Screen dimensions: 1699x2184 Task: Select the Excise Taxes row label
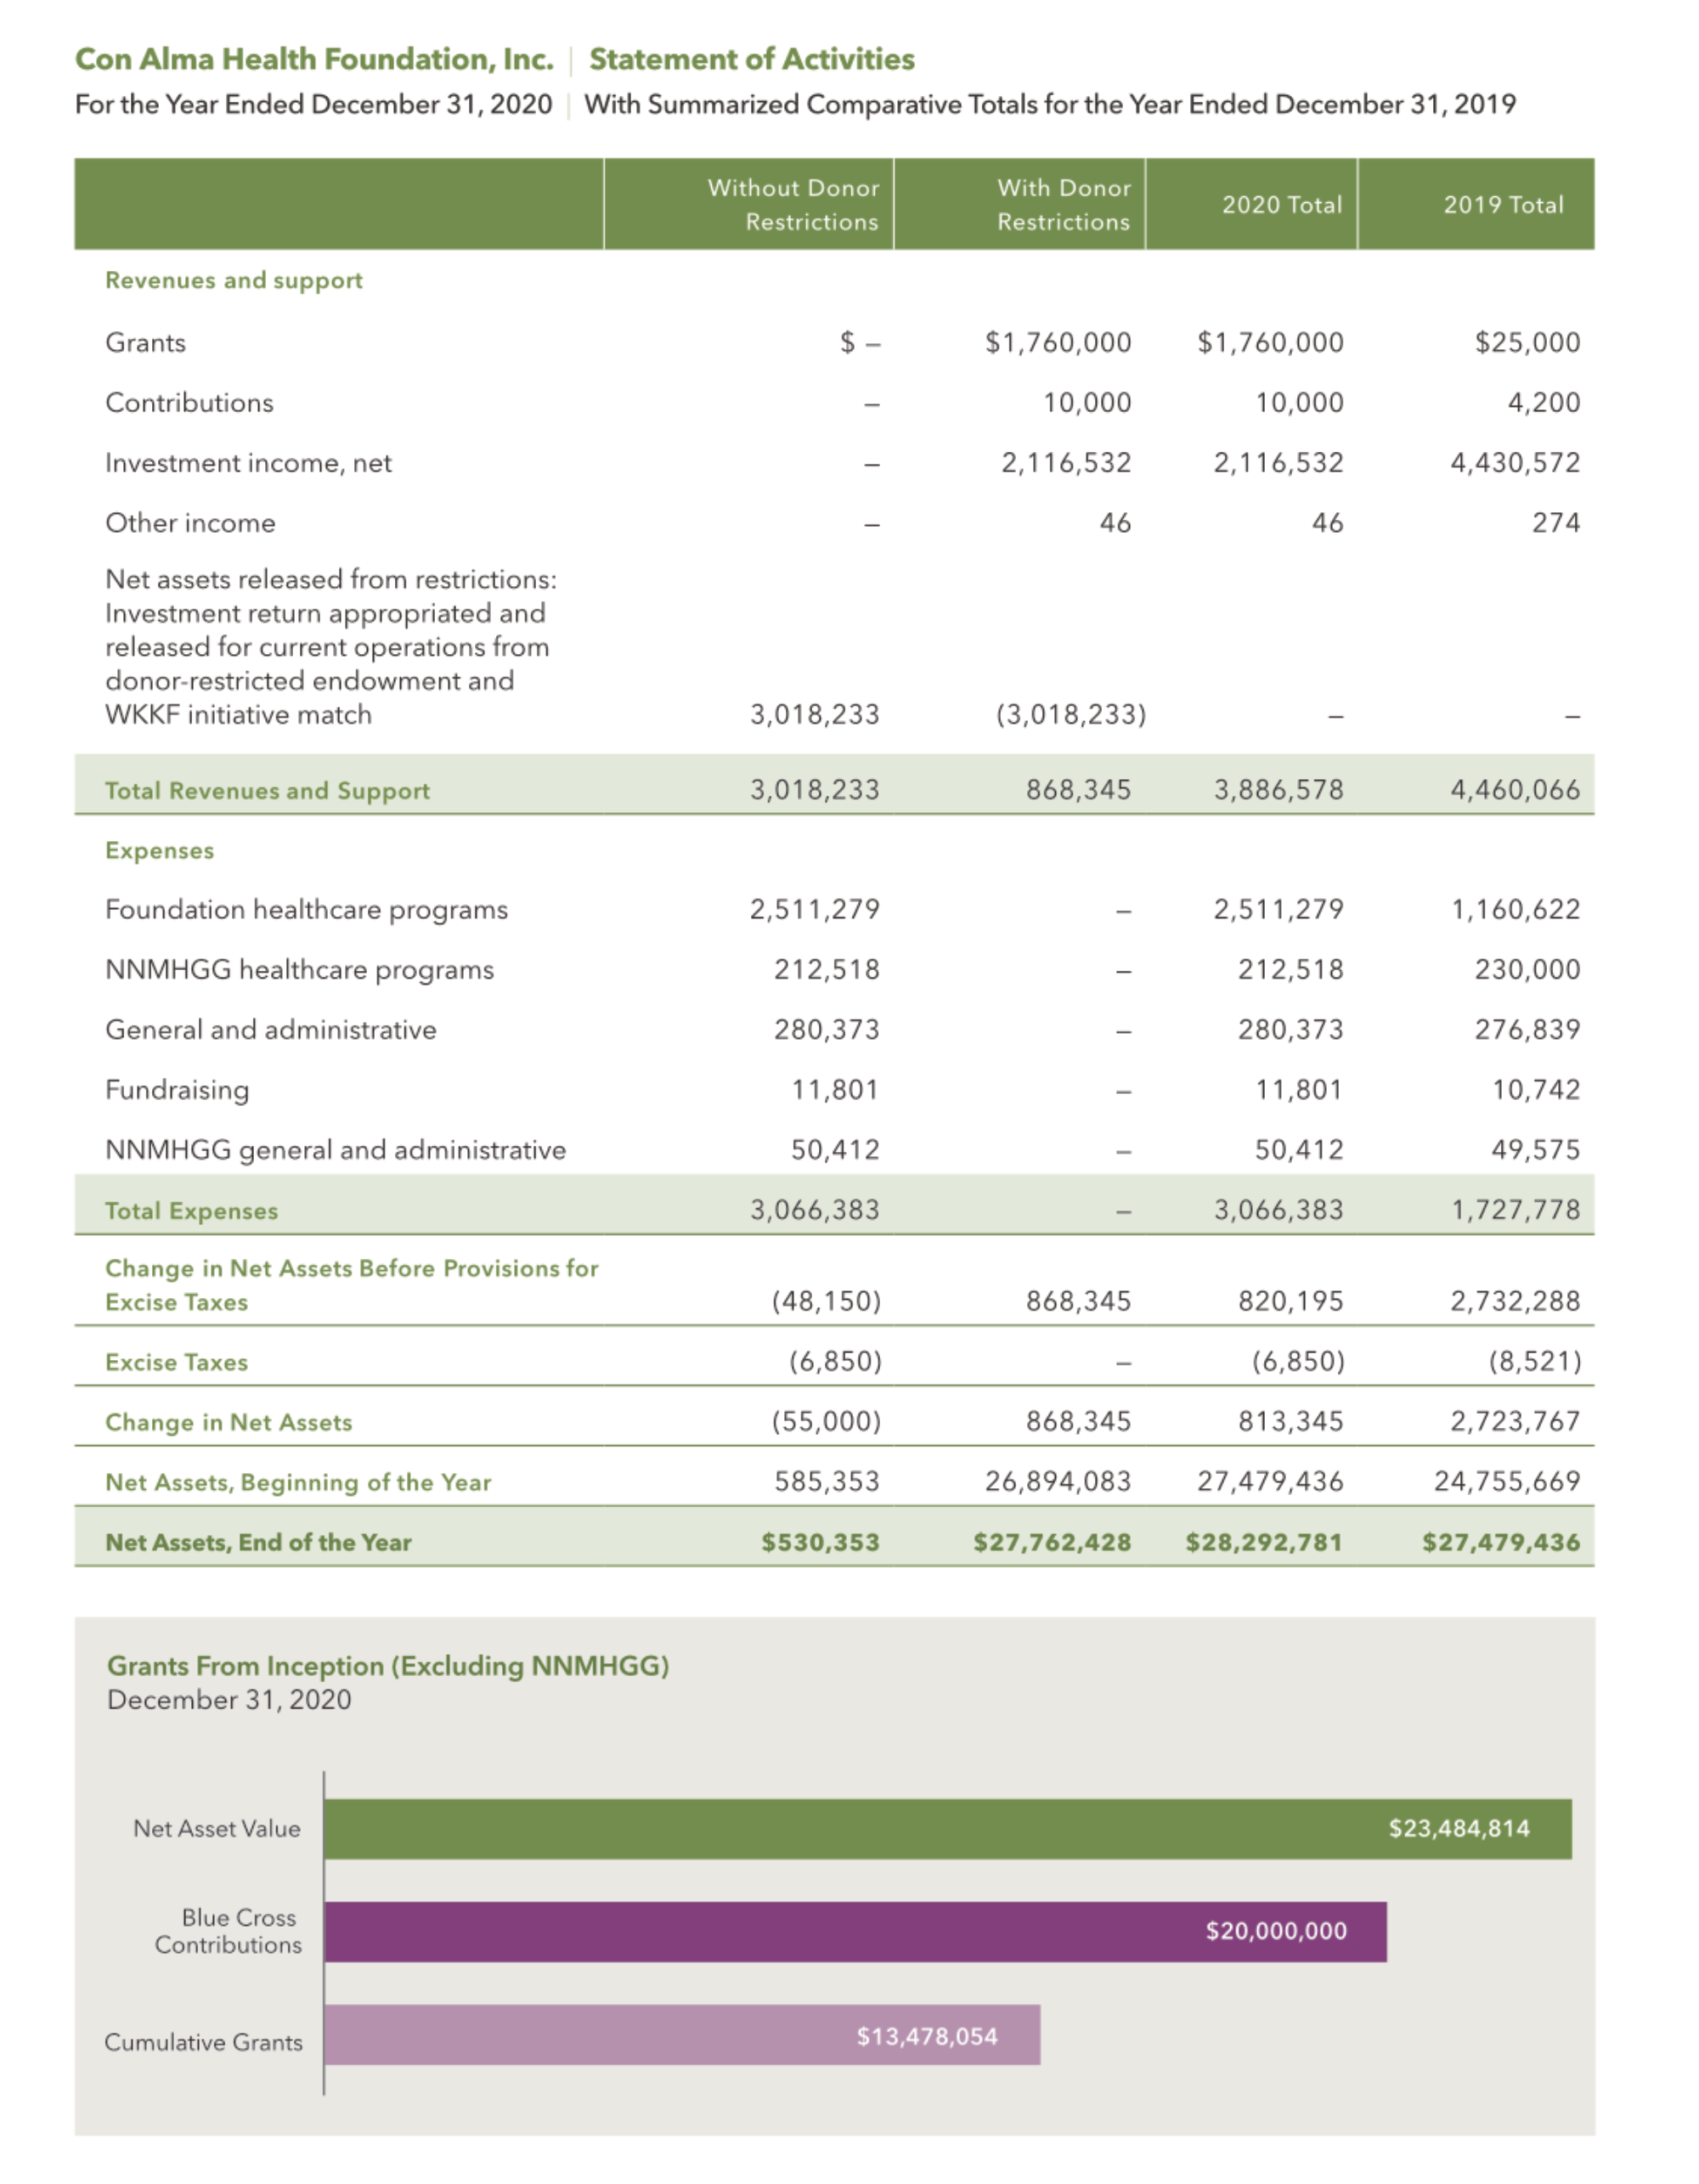tap(176, 1361)
